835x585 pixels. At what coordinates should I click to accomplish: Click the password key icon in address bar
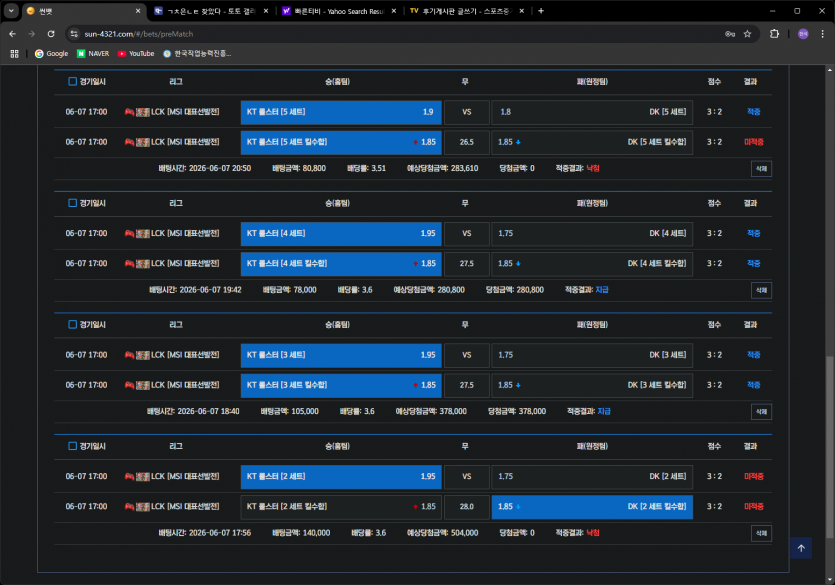(x=730, y=34)
